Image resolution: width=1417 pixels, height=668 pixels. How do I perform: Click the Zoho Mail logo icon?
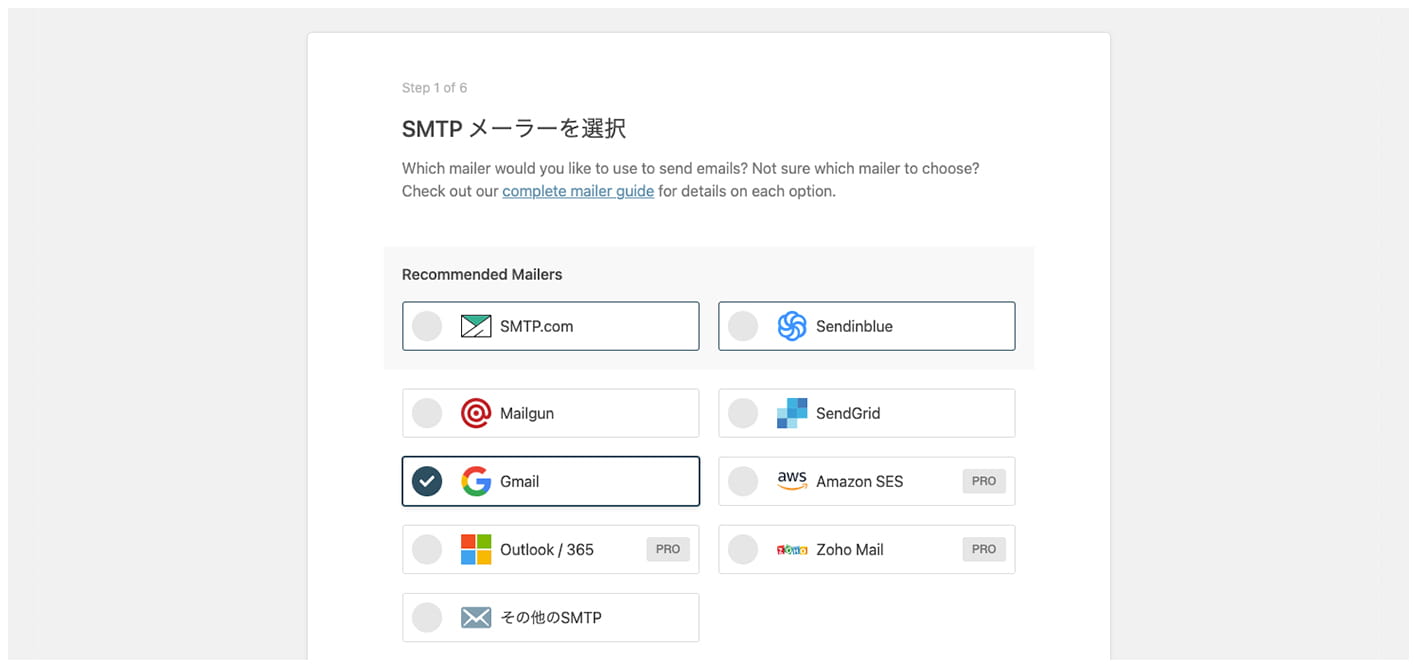click(792, 549)
